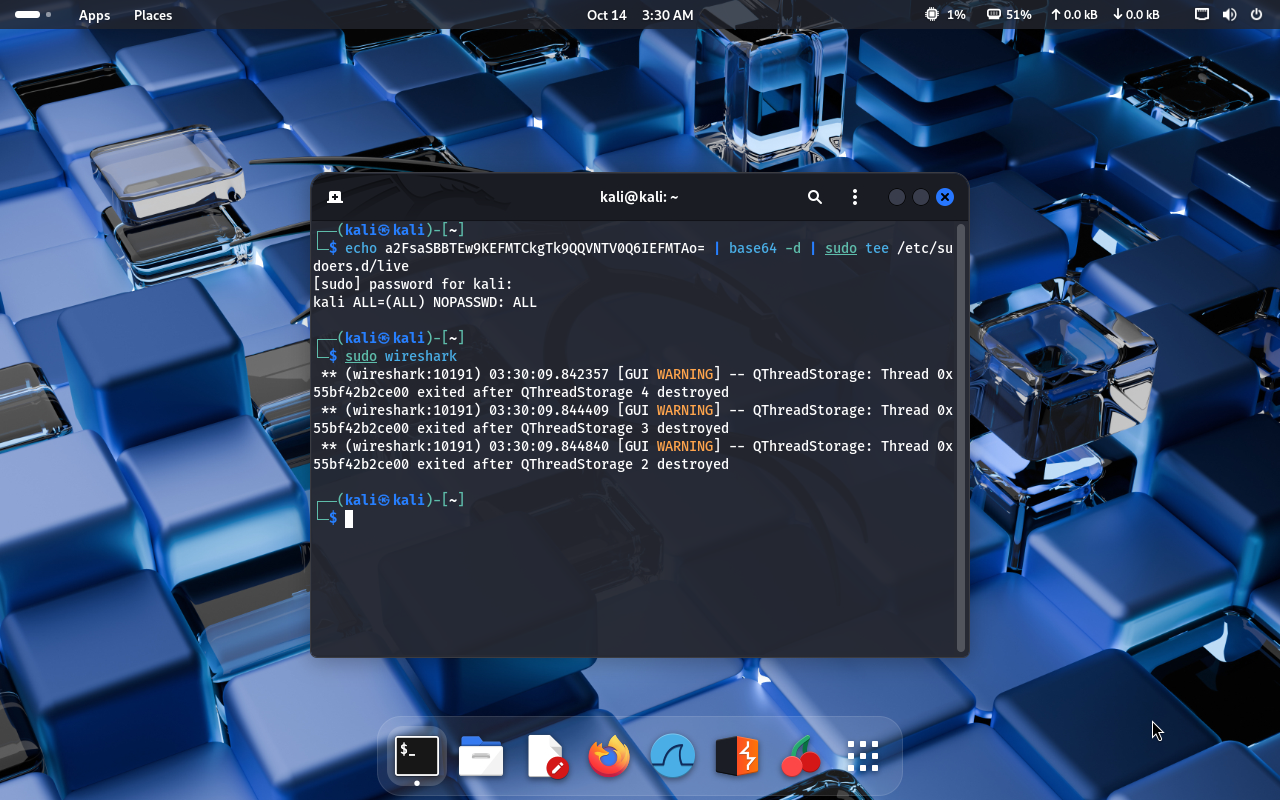The width and height of the screenshot is (1280, 800).
Task: Show all applications grid
Action: [862, 756]
